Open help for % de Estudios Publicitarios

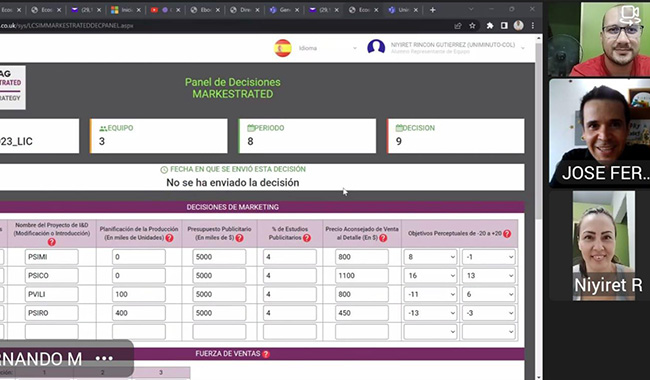click(x=306, y=238)
